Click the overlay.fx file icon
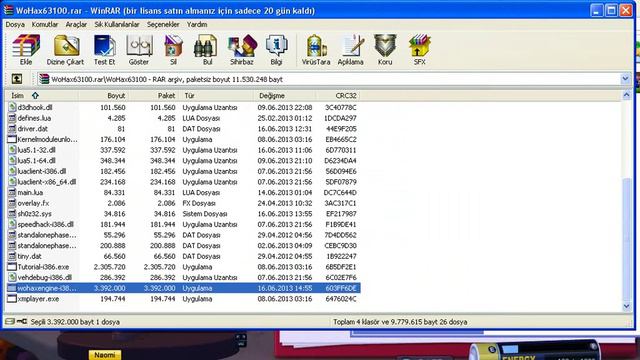Image resolution: width=640 pixels, height=360 pixels. pos(12,203)
